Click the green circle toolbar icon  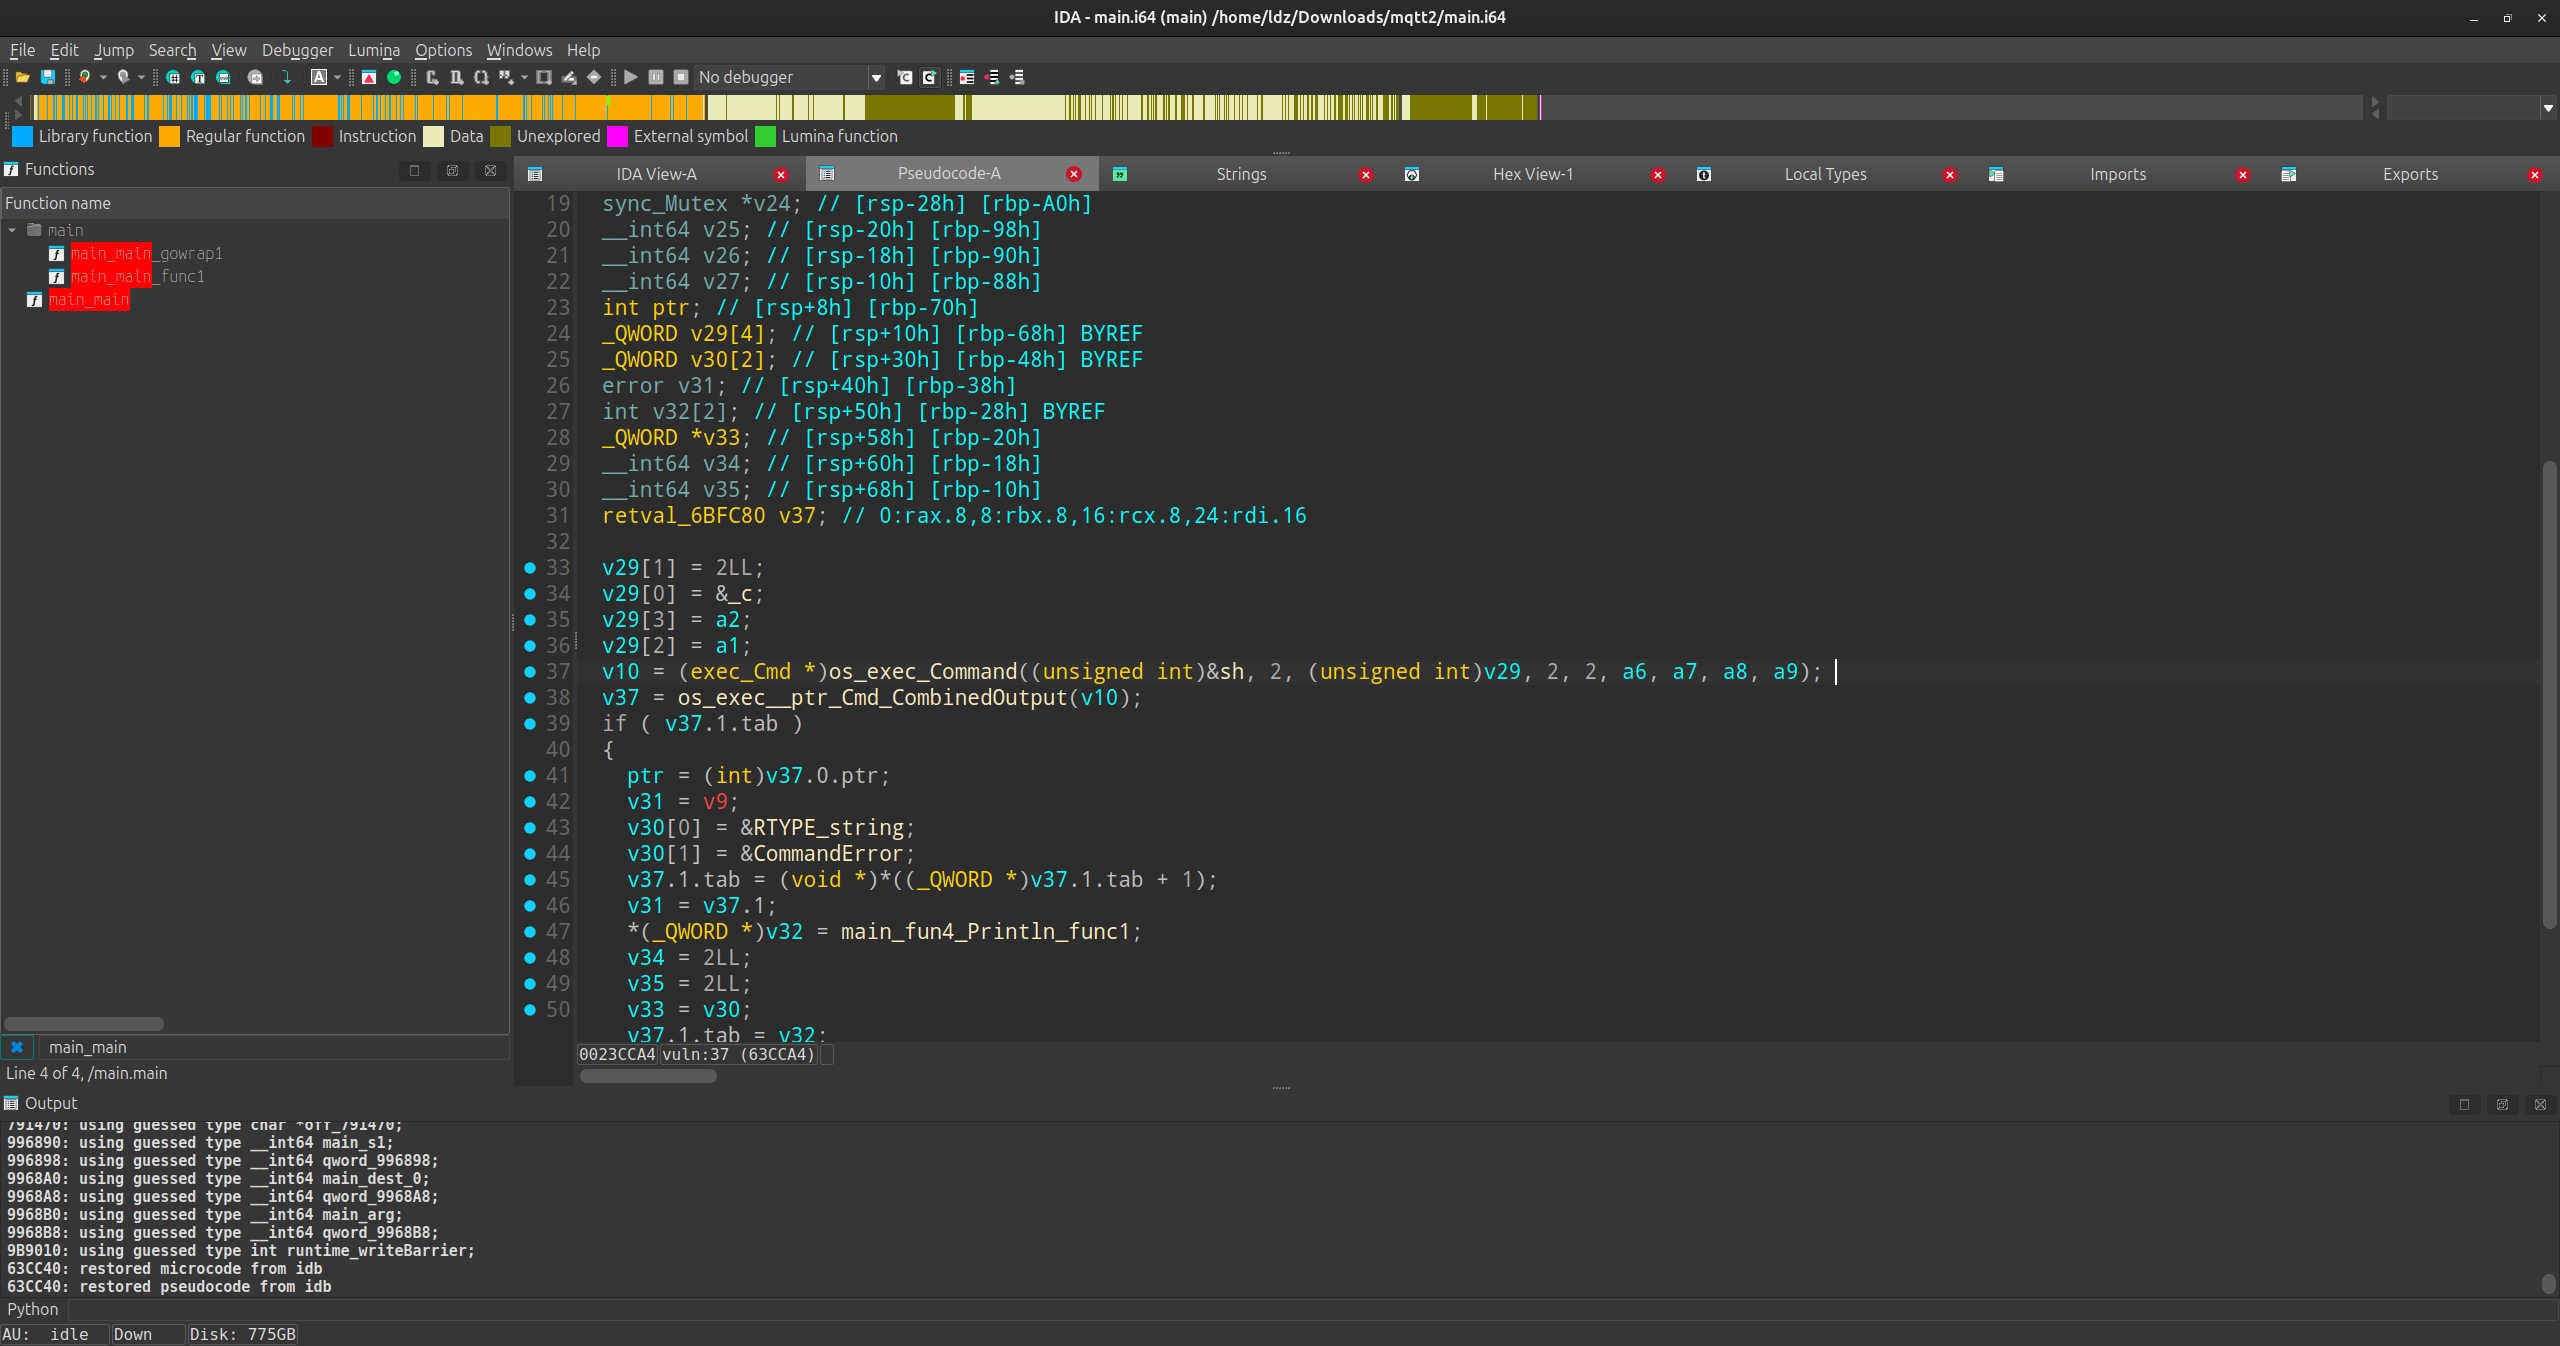[394, 77]
